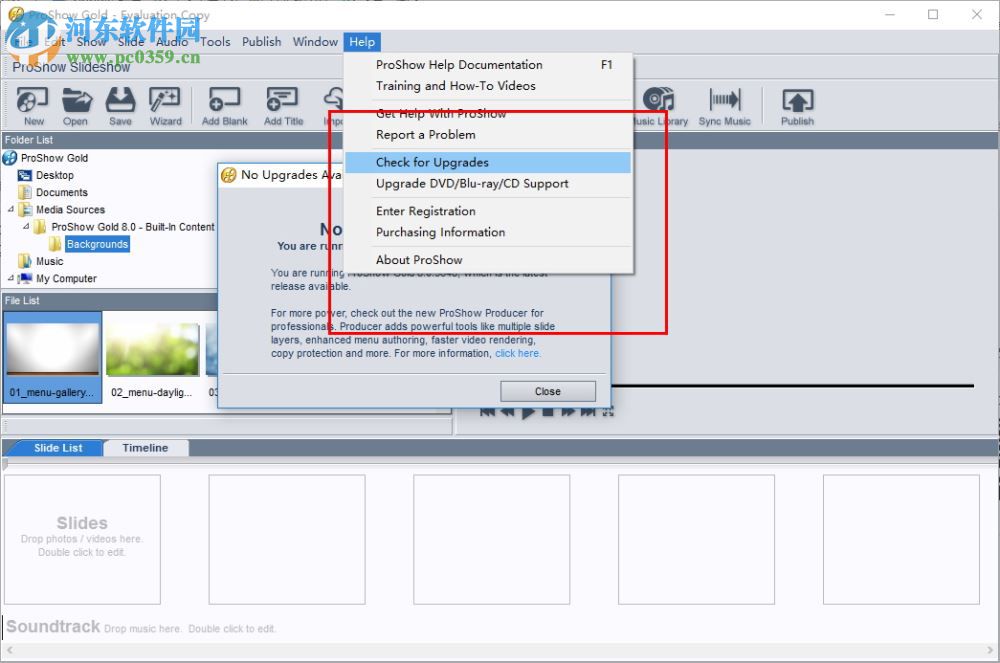The image size is (1000, 663).
Task: Click the first empty Slides placeholder
Action: pos(82,539)
